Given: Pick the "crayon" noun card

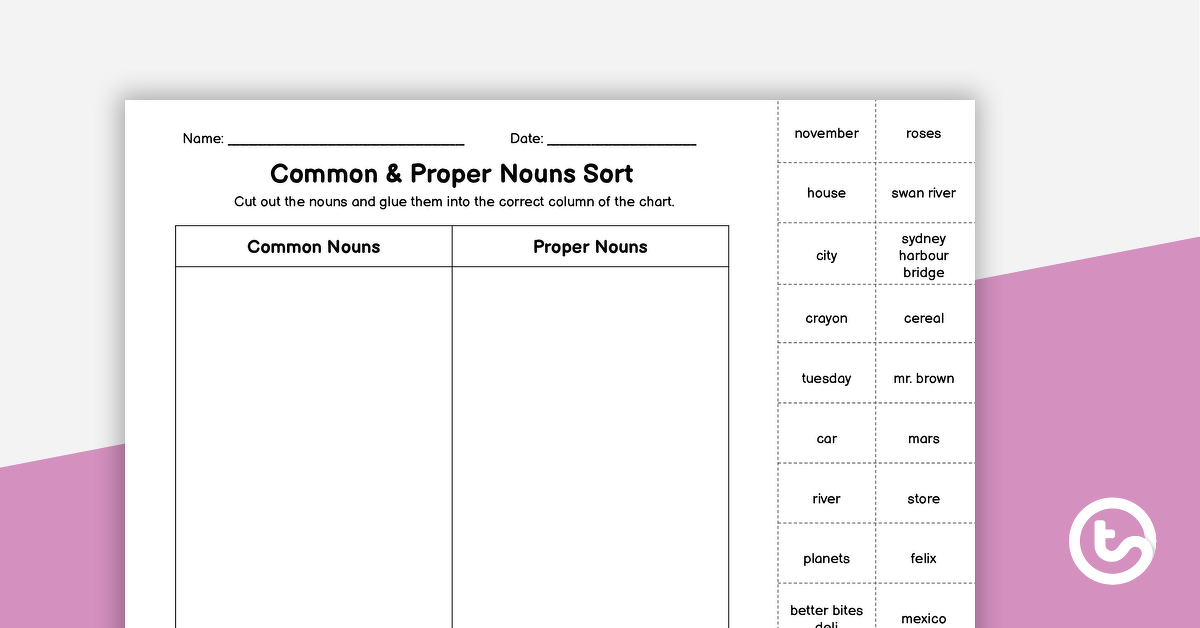Looking at the screenshot, I should click(x=826, y=316).
